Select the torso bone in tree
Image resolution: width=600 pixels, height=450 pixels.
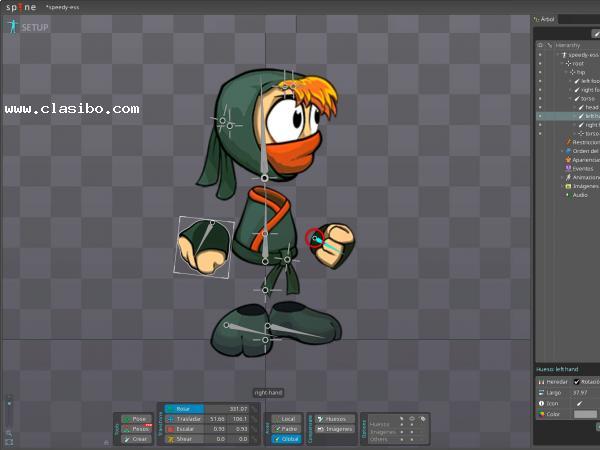(587, 99)
